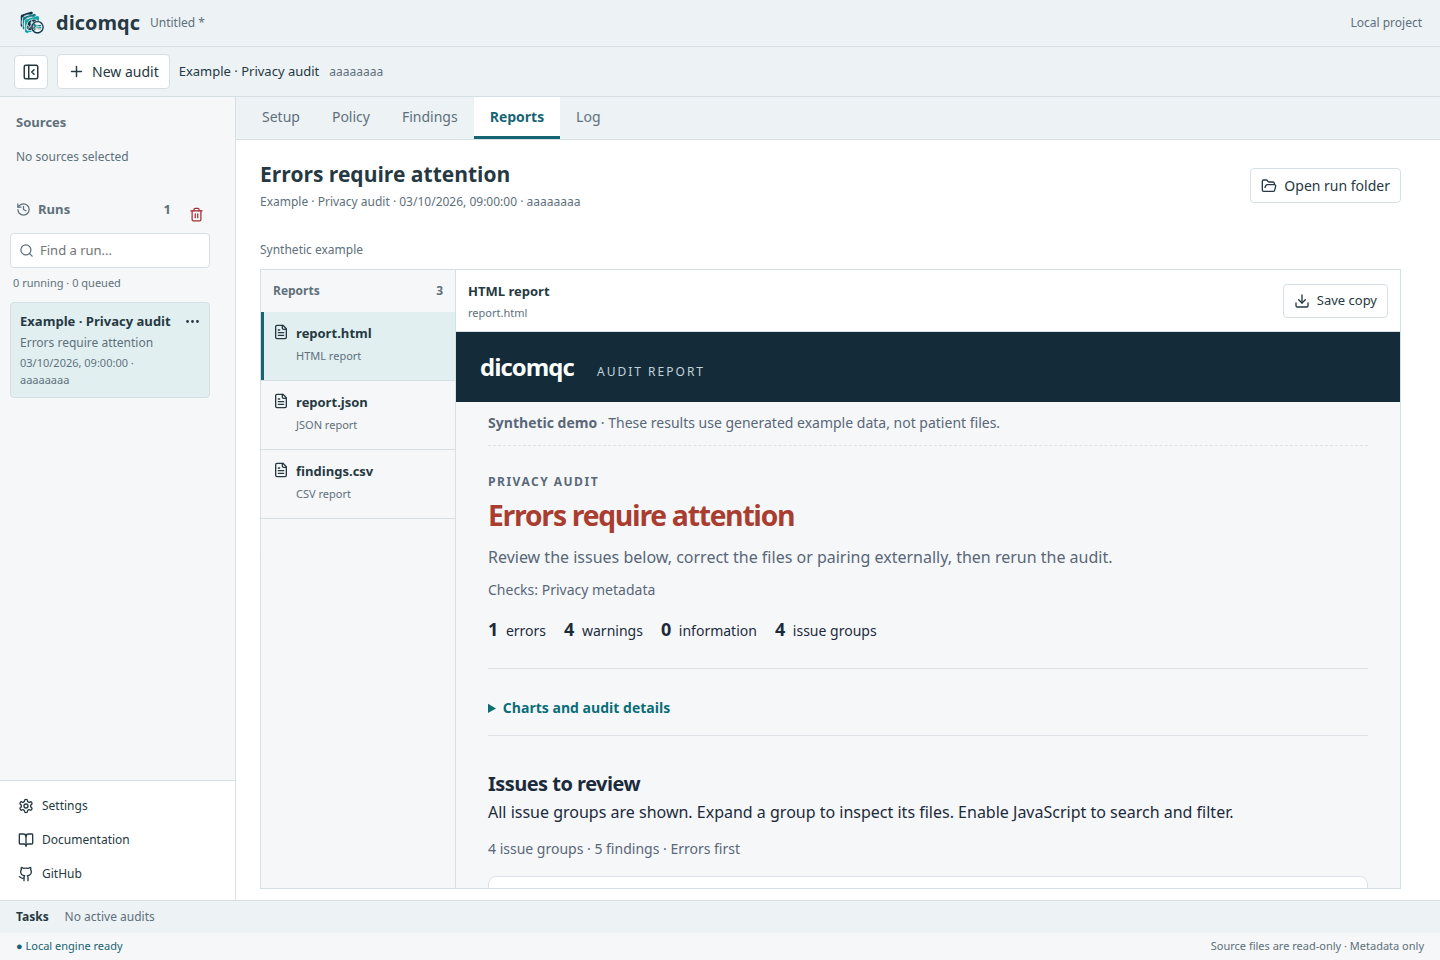Switch to the Setup tab
The image size is (1440, 960).
(x=281, y=117)
